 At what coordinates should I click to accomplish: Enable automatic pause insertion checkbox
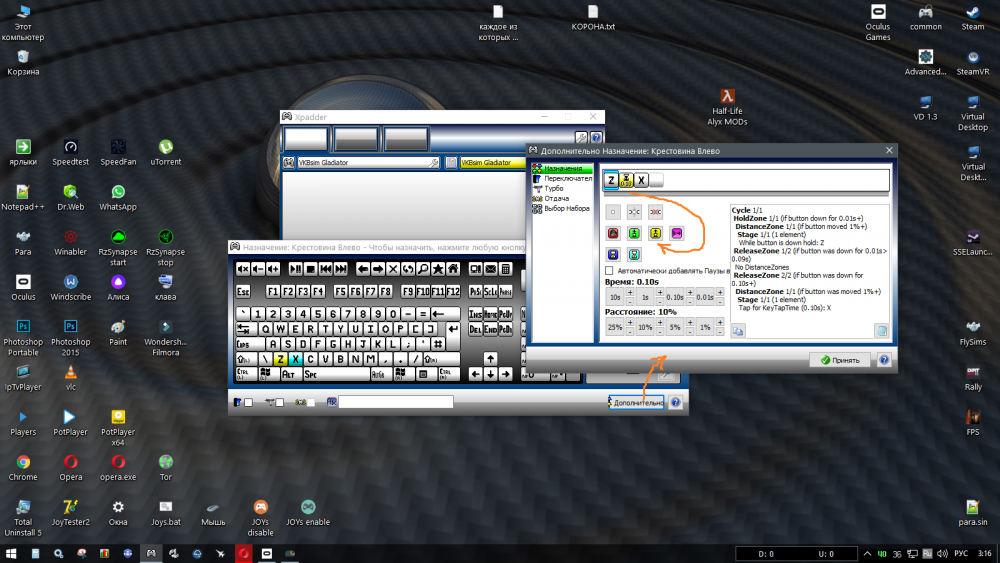click(610, 270)
